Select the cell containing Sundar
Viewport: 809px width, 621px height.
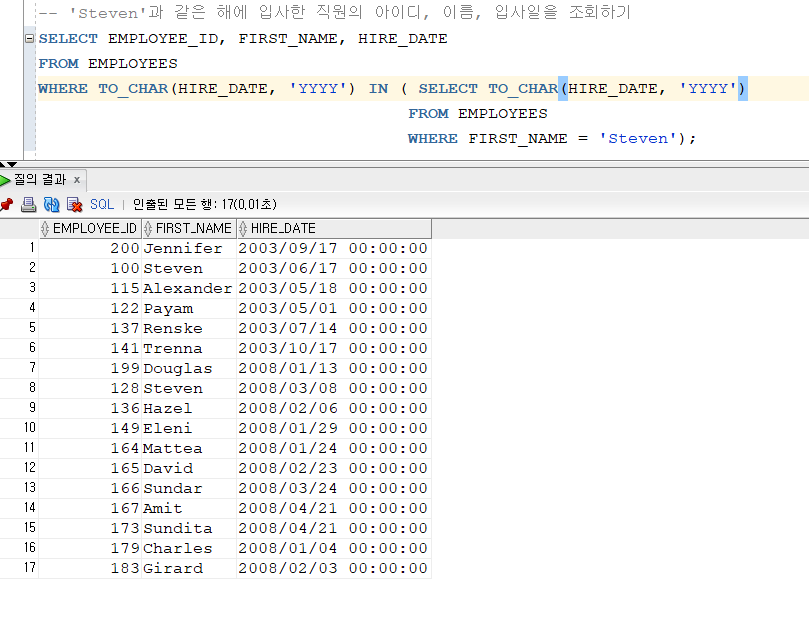tap(189, 488)
